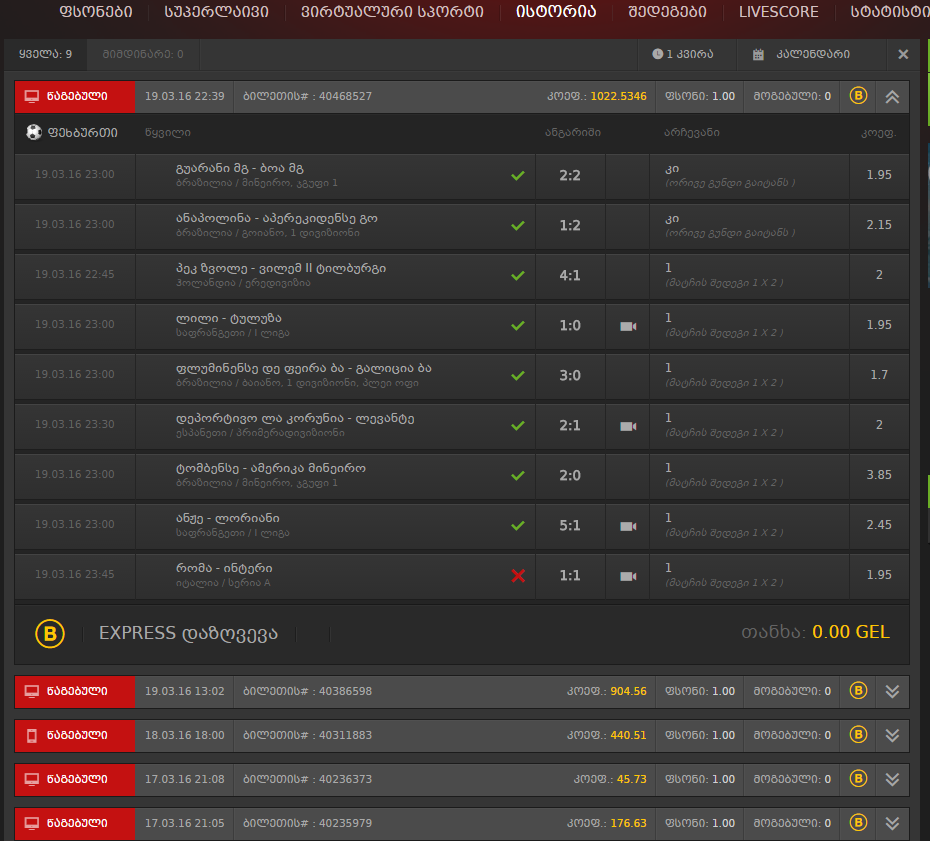Show all bets filter ყველა: 9
Screen dimensions: 930x841
click(x=46, y=55)
